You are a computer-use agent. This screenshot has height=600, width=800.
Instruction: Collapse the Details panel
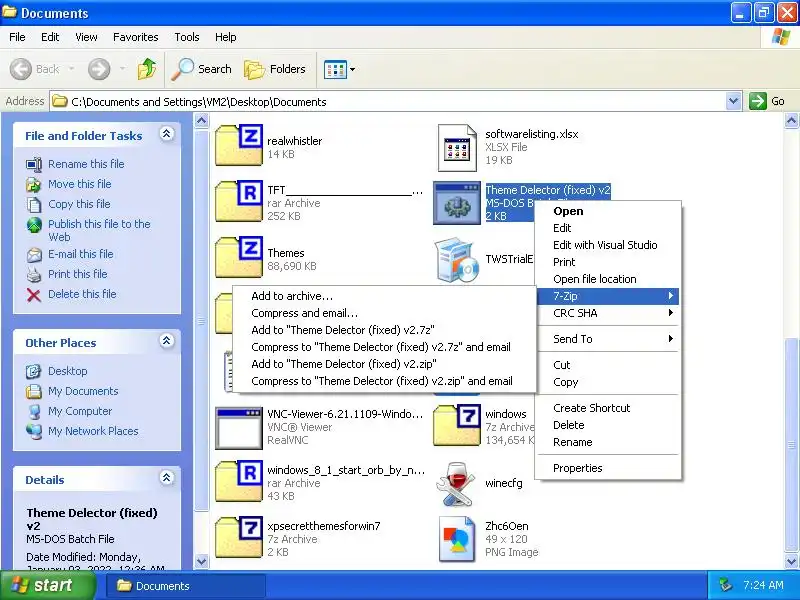click(166, 478)
